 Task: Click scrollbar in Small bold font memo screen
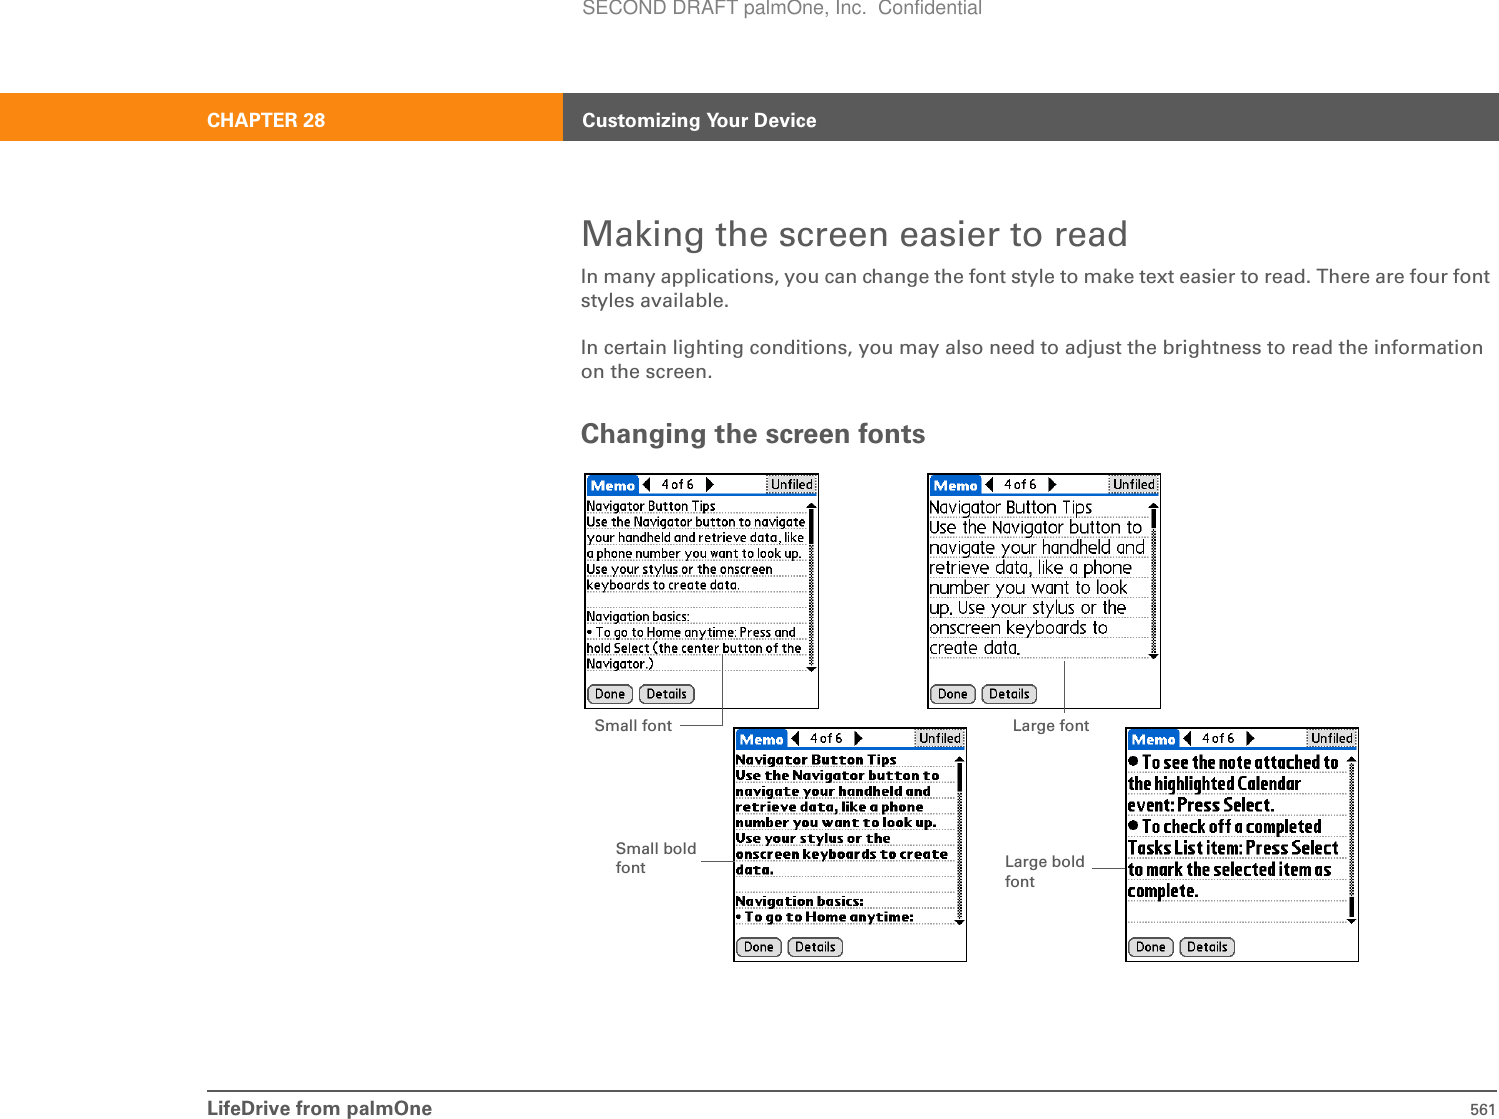pos(960,841)
